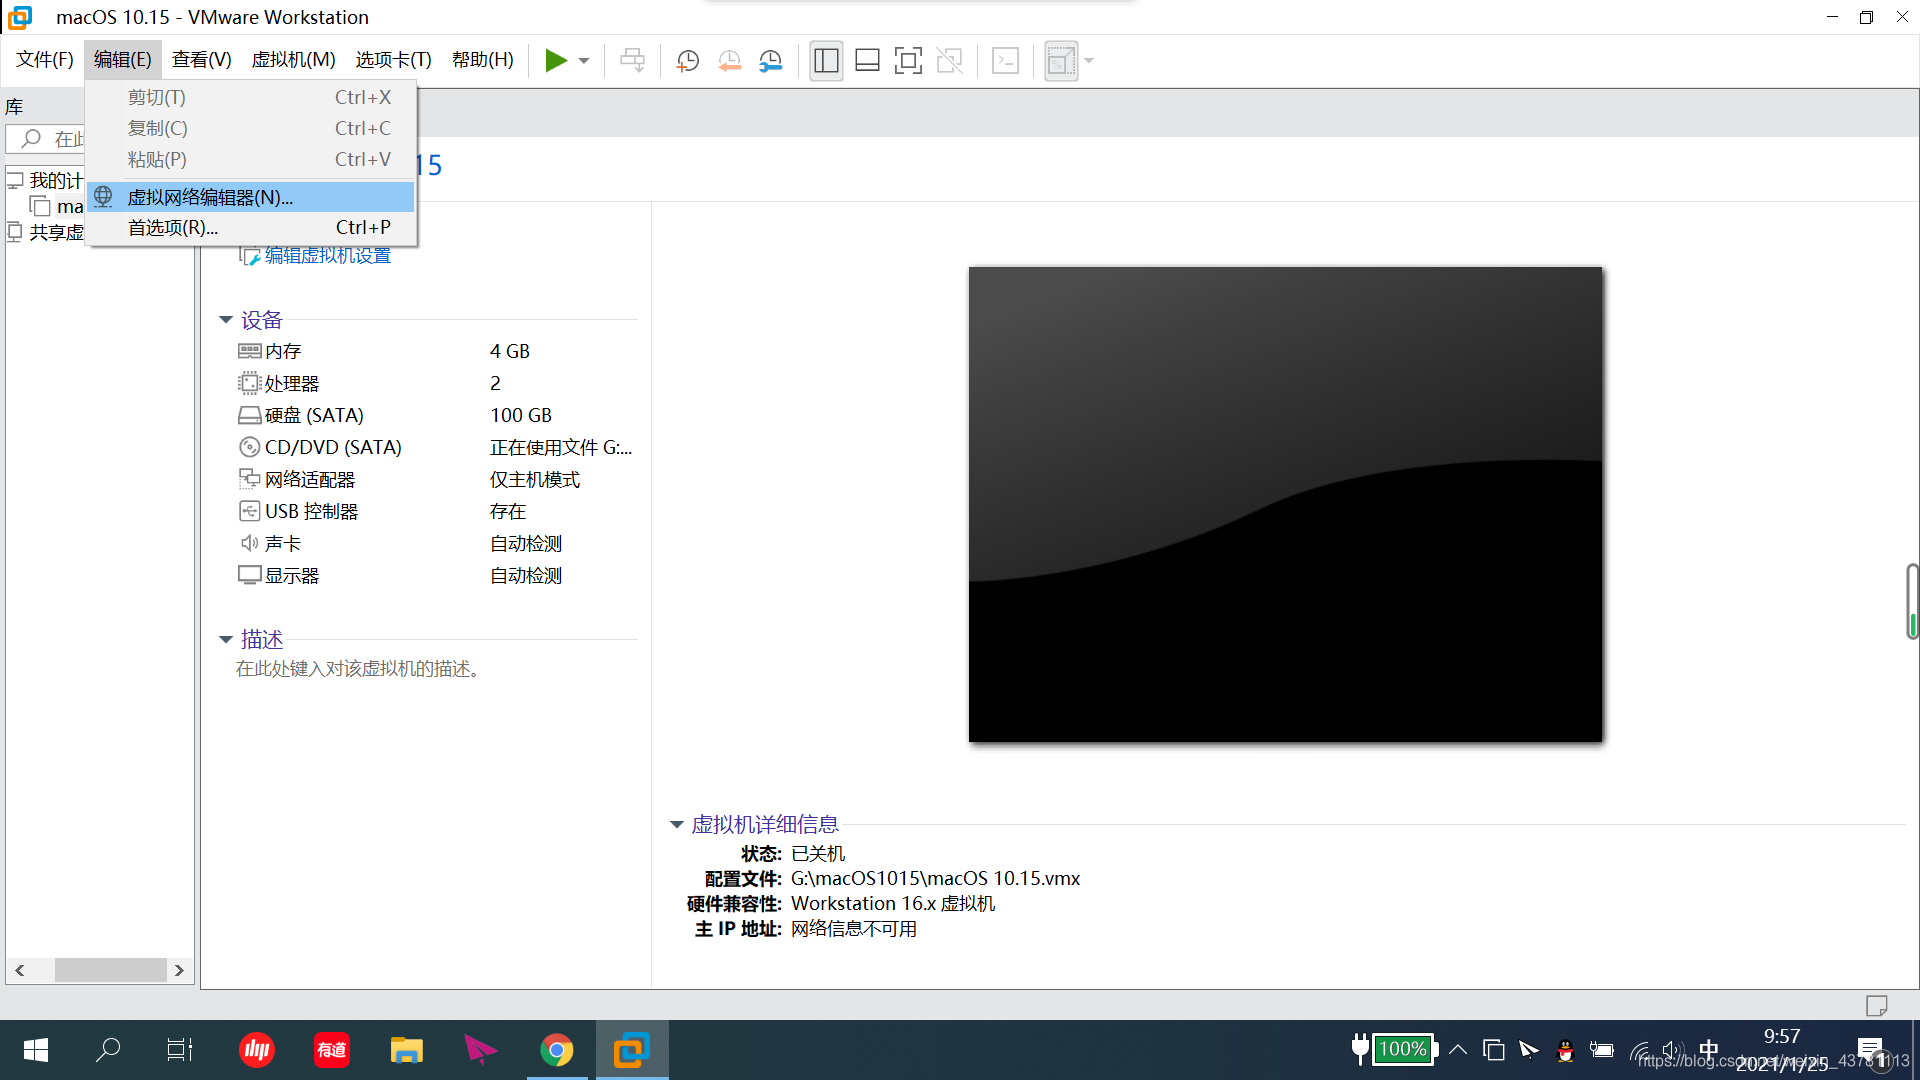This screenshot has width=1920, height=1080.
Task: Open the power options dropdown arrow
Action: pyautogui.click(x=584, y=61)
